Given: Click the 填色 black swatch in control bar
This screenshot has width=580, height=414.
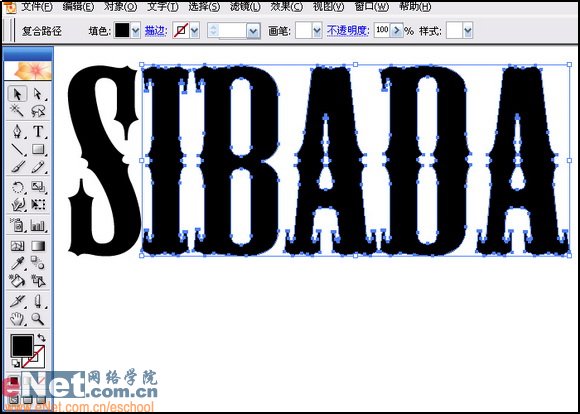Looking at the screenshot, I should (122, 30).
